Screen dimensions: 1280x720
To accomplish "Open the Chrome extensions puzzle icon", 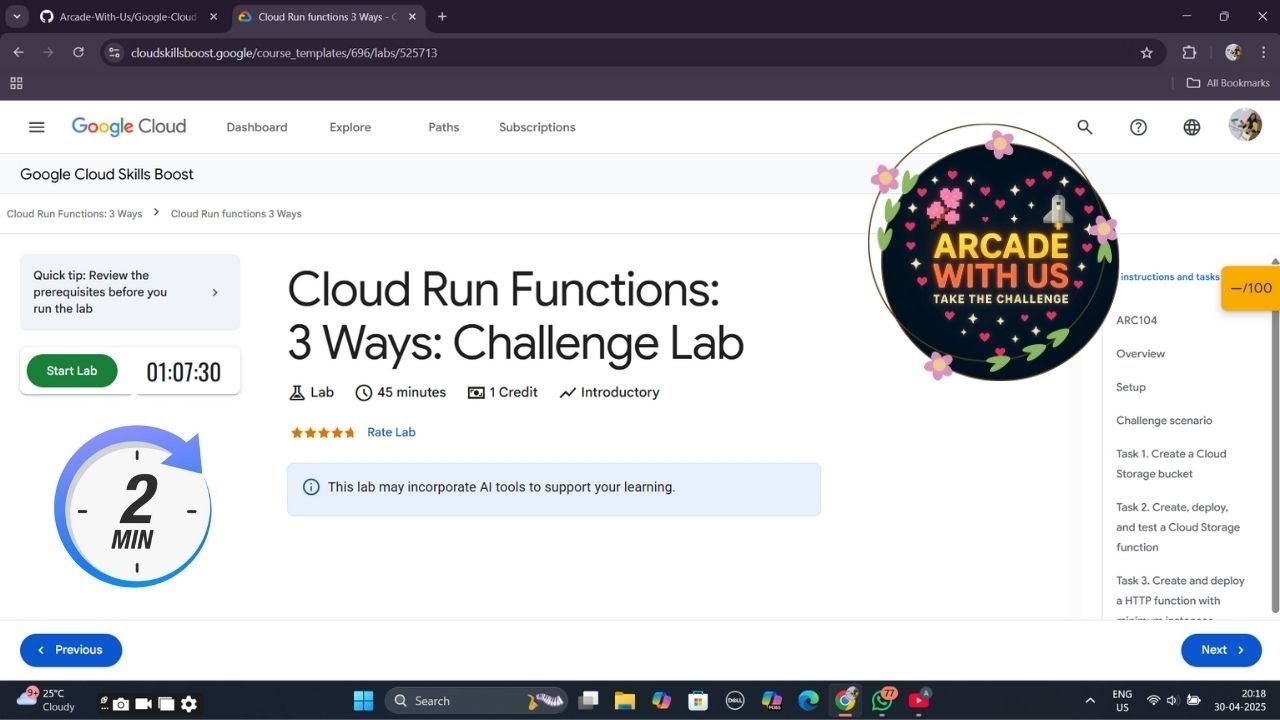I will (x=1189, y=53).
